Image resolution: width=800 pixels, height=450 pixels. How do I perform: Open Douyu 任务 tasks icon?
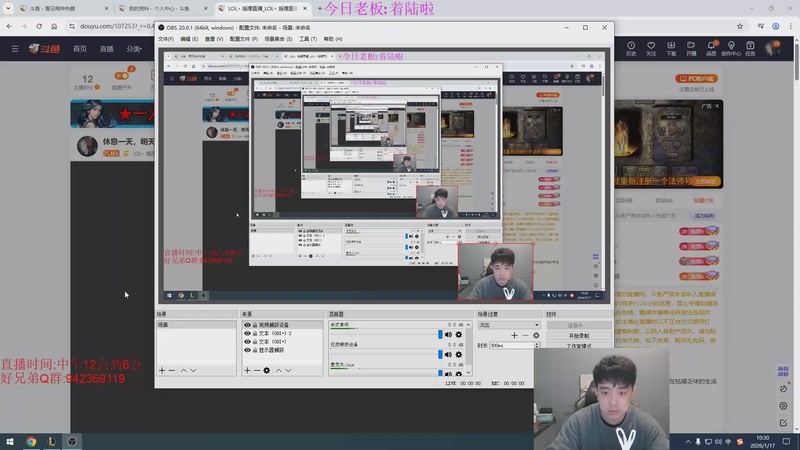[750, 48]
